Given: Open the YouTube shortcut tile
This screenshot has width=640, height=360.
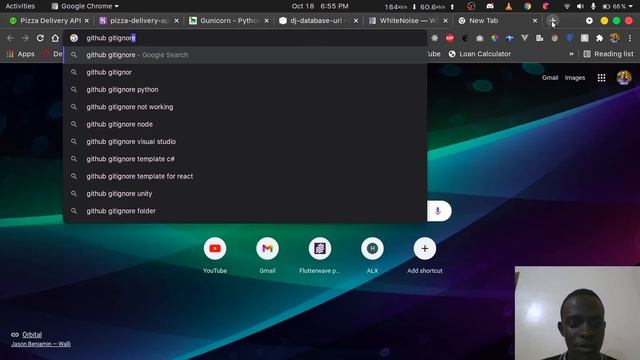Looking at the screenshot, I should click(215, 255).
